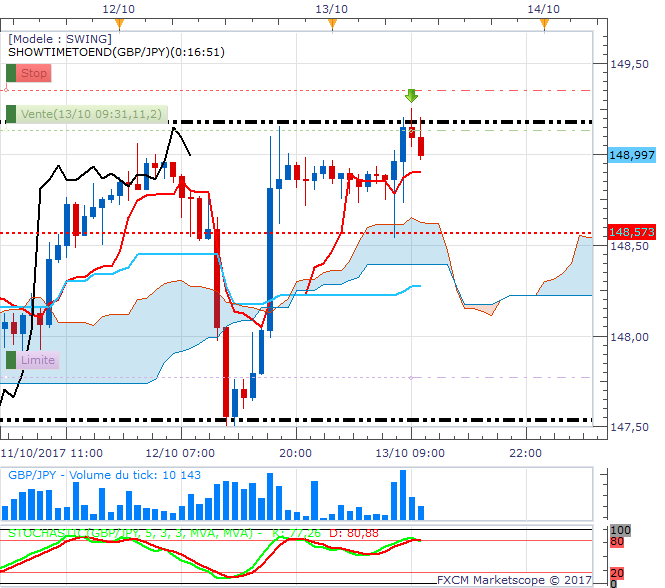
Task: Click the stochastic D: 80,88 value
Action: tap(354, 533)
